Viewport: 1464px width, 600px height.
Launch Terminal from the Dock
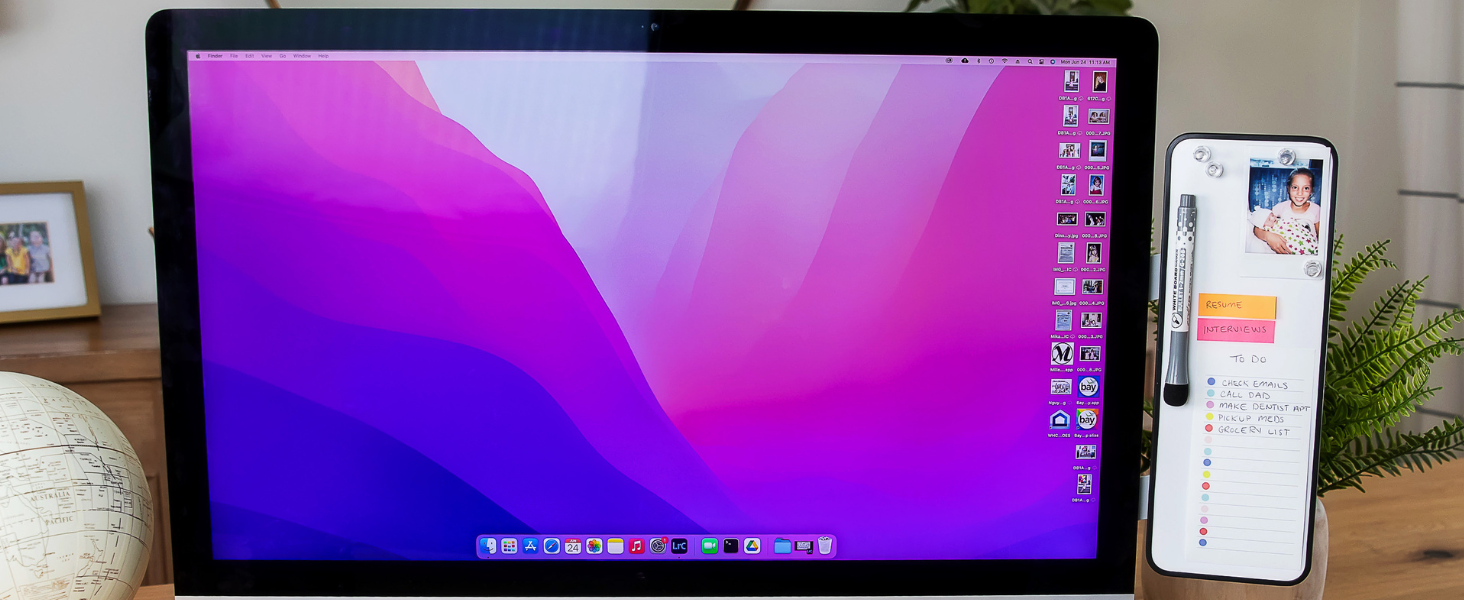[731, 546]
